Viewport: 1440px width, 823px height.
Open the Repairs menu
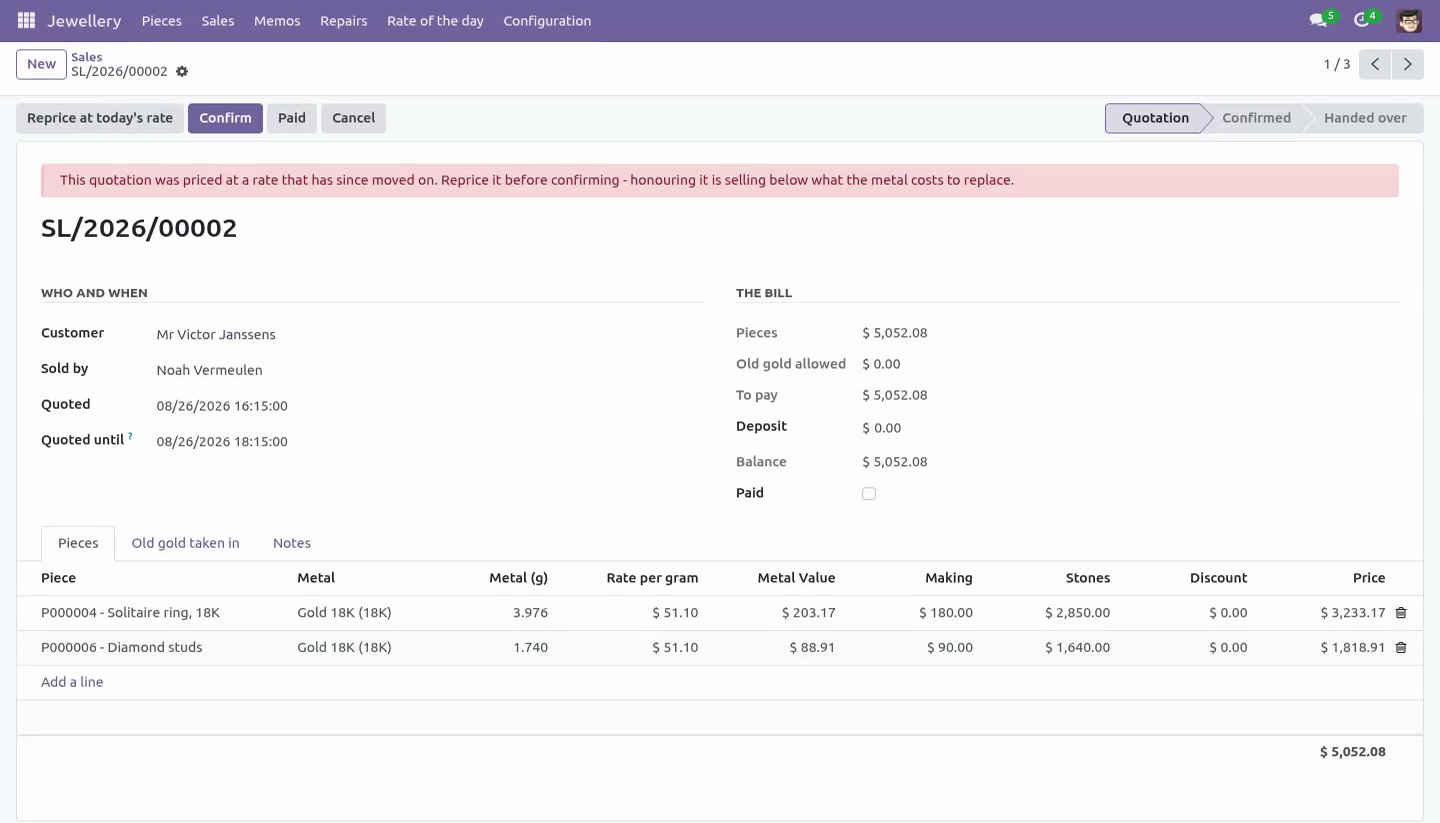tap(344, 20)
